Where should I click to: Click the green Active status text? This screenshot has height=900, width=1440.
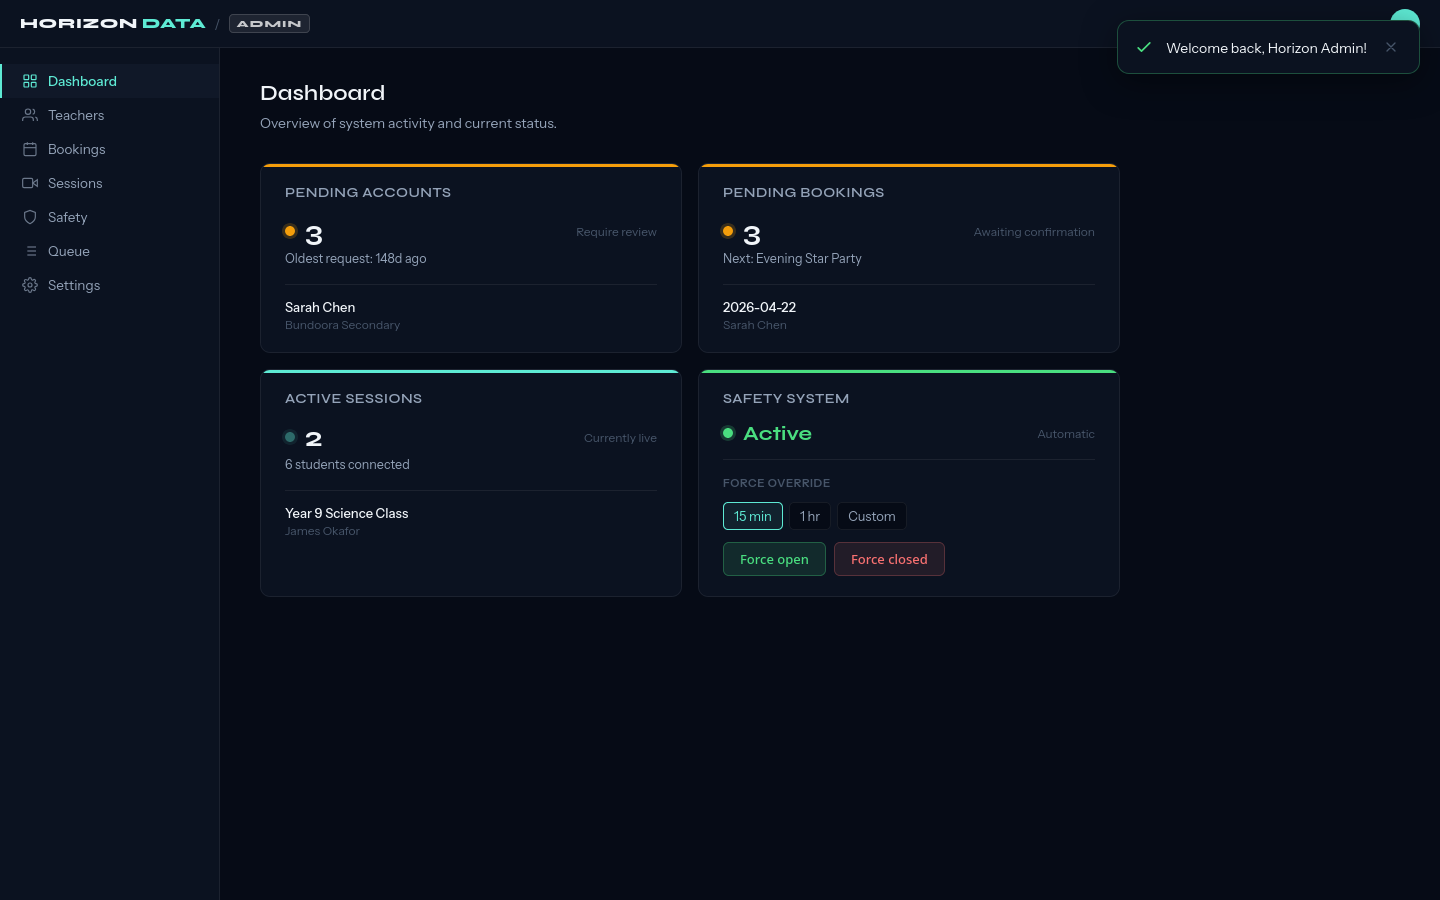point(778,433)
